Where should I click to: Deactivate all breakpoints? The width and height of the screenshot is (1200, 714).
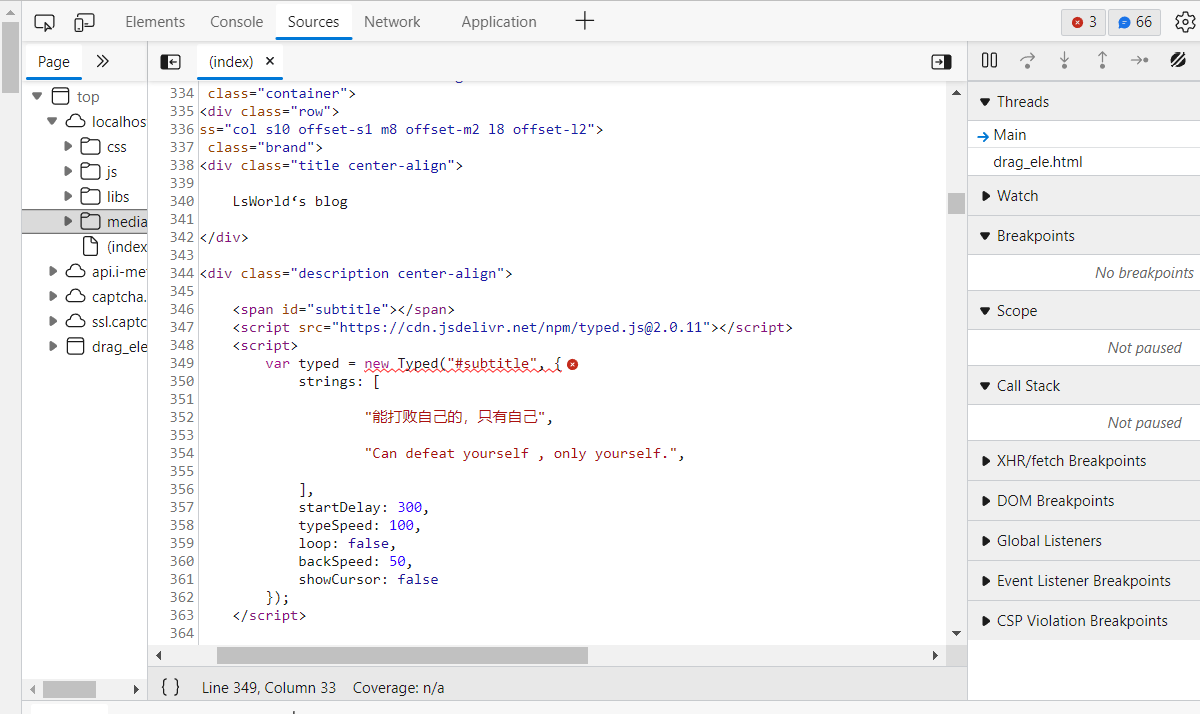tap(1178, 61)
